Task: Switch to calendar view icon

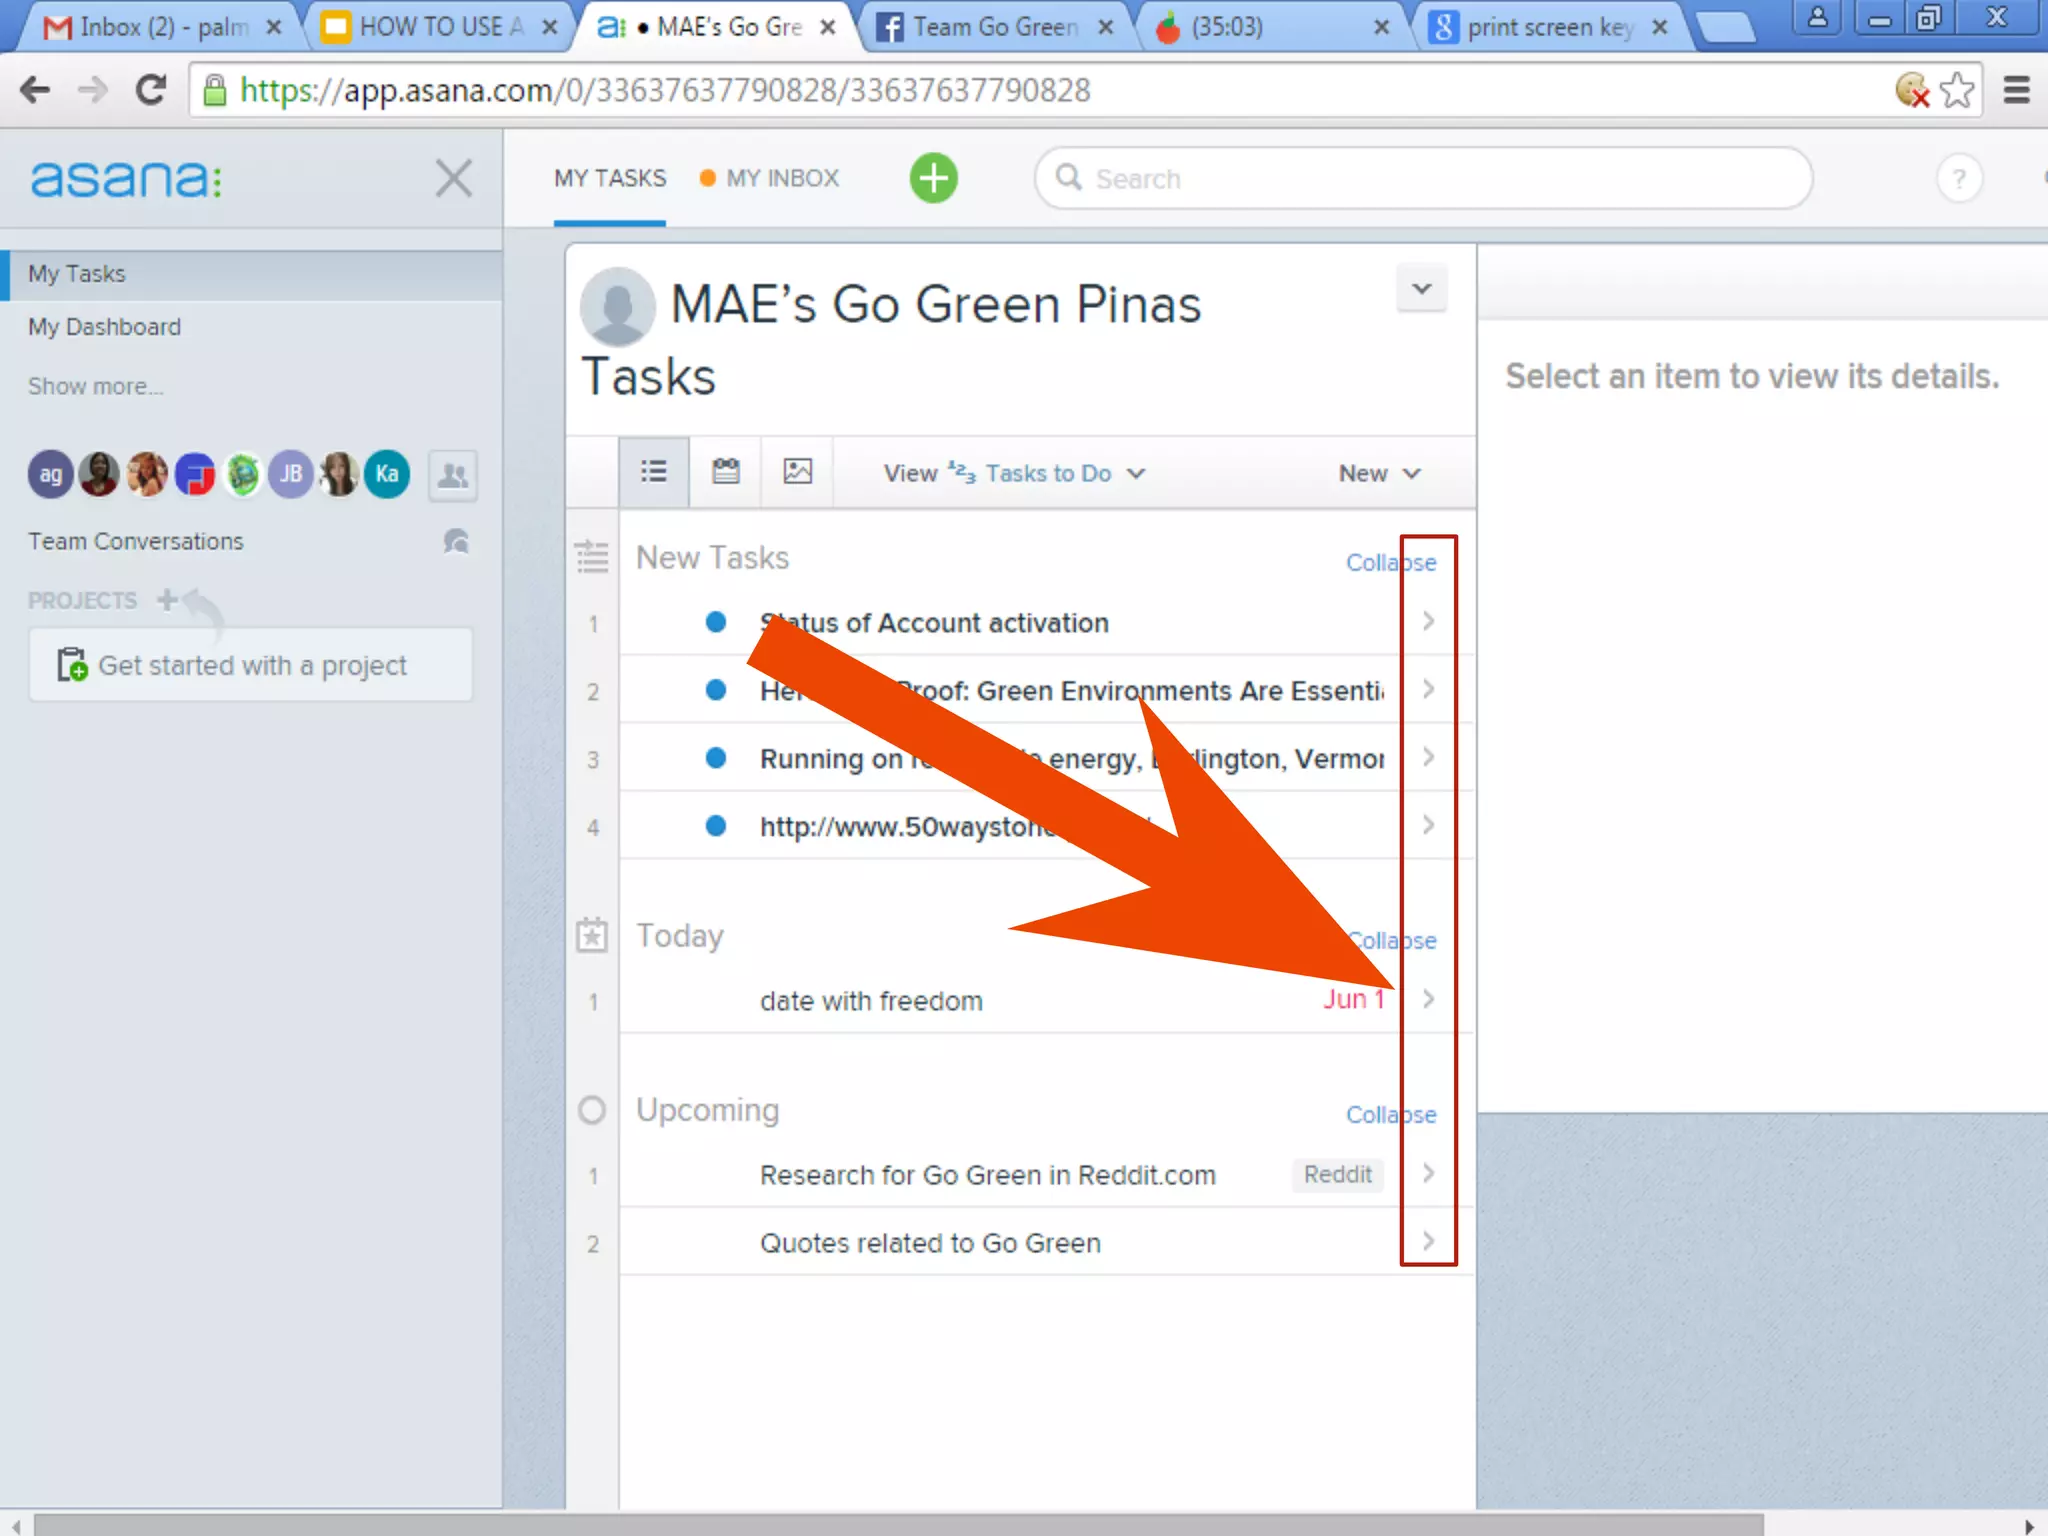Action: [x=725, y=471]
